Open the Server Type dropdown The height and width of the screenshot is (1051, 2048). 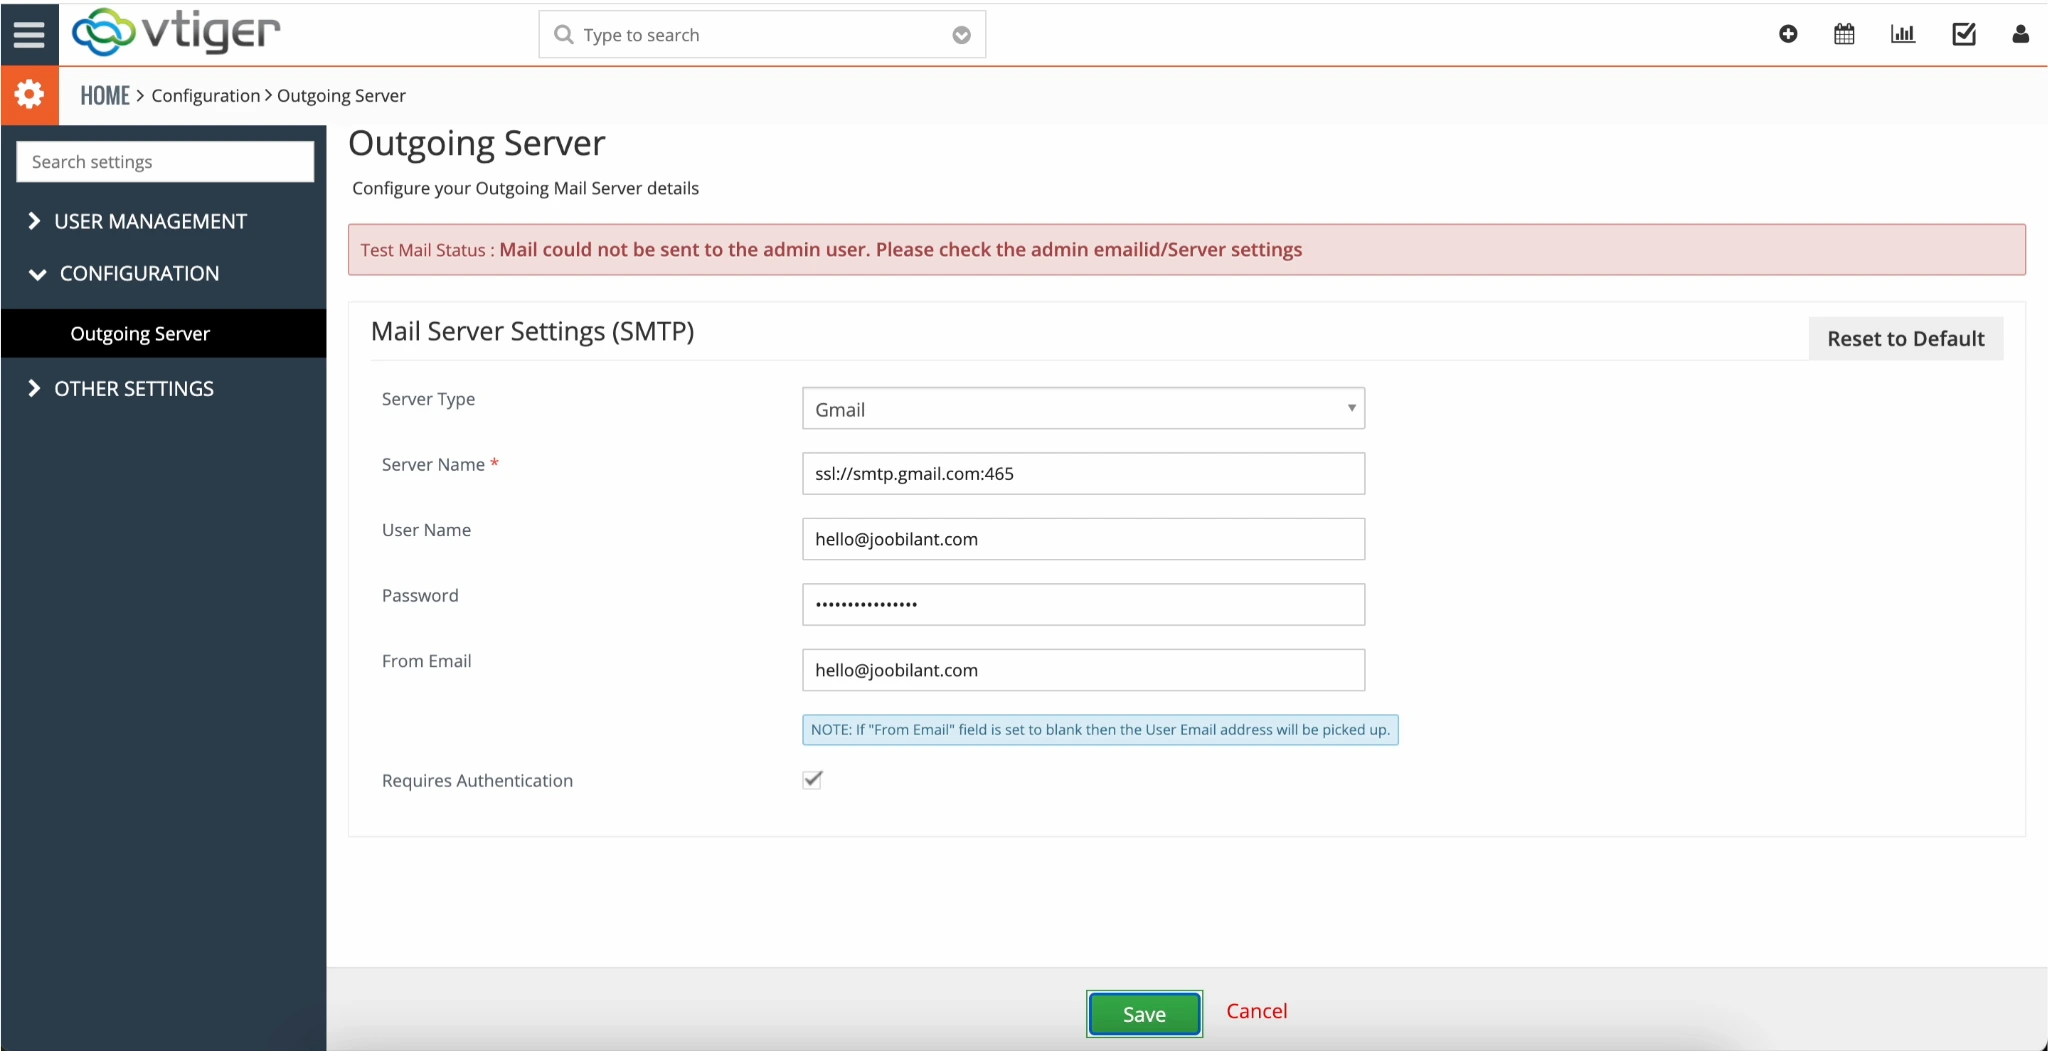1082,409
